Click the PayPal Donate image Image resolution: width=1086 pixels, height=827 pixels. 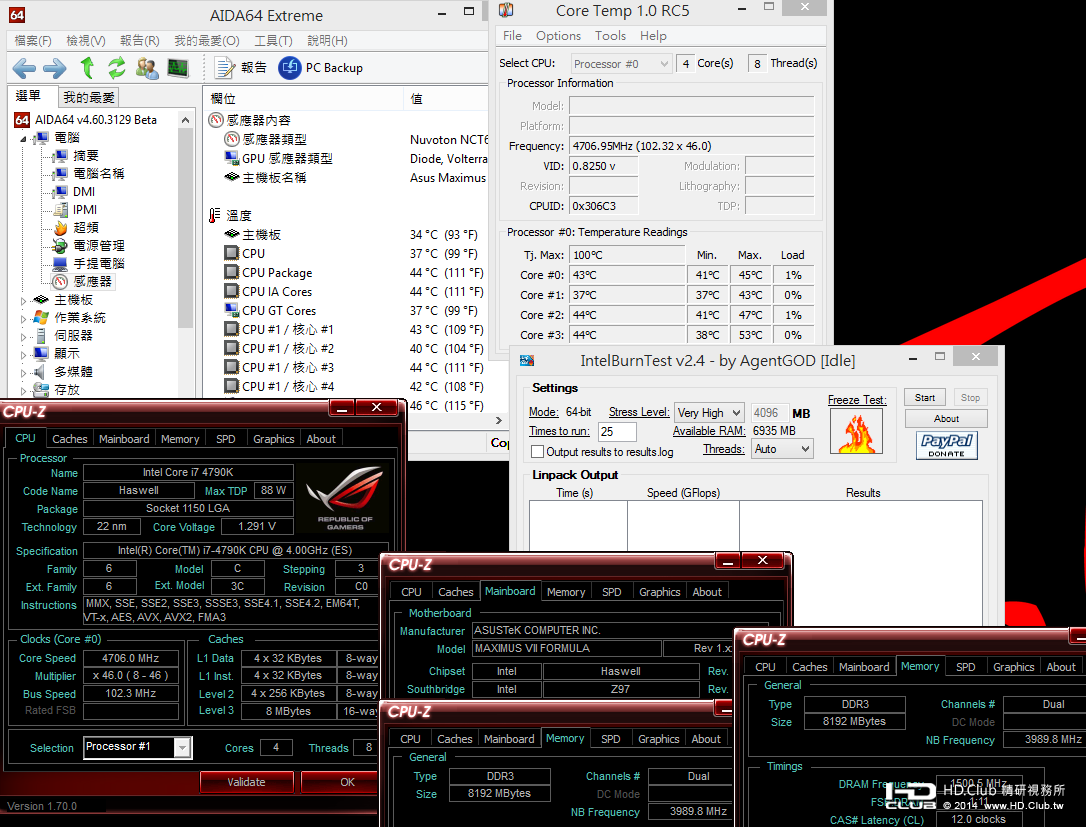(946, 445)
